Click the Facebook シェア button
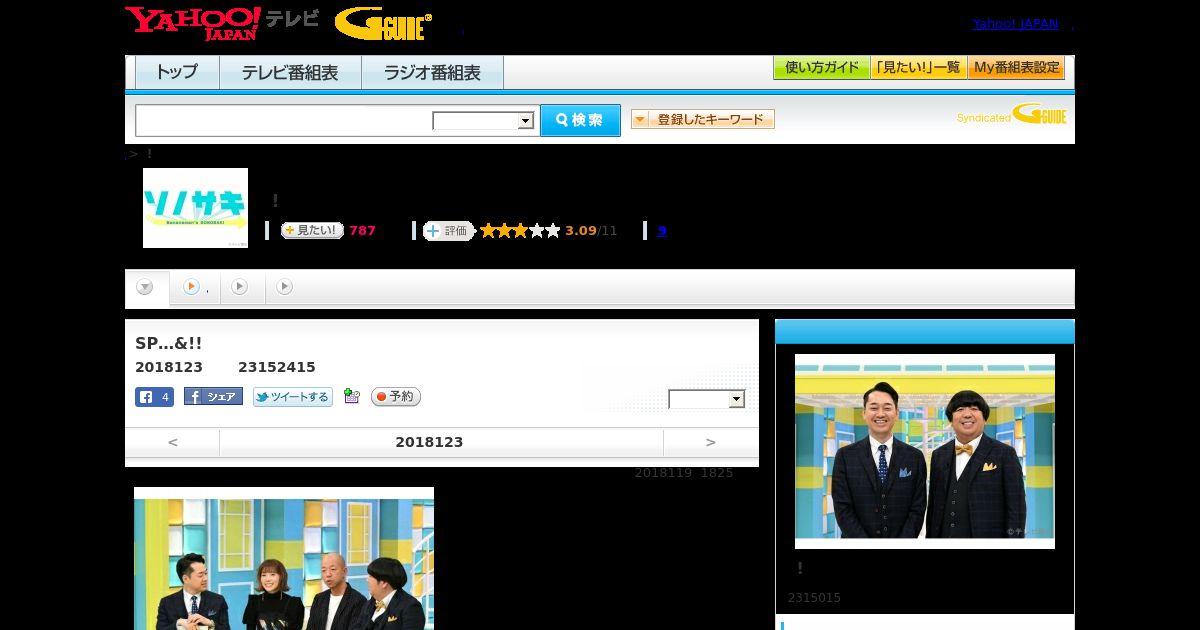Viewport: 1200px width, 630px height. click(213, 397)
